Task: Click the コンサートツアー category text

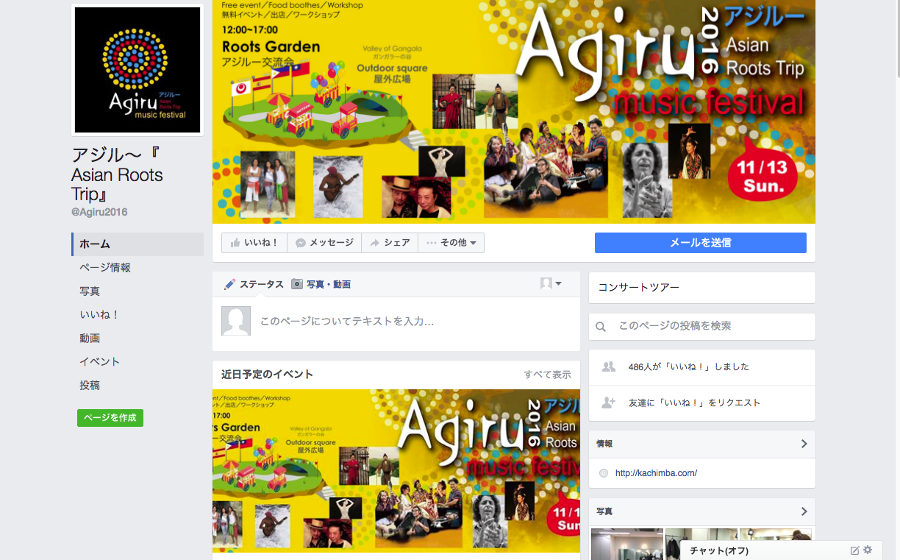Action: click(x=639, y=287)
